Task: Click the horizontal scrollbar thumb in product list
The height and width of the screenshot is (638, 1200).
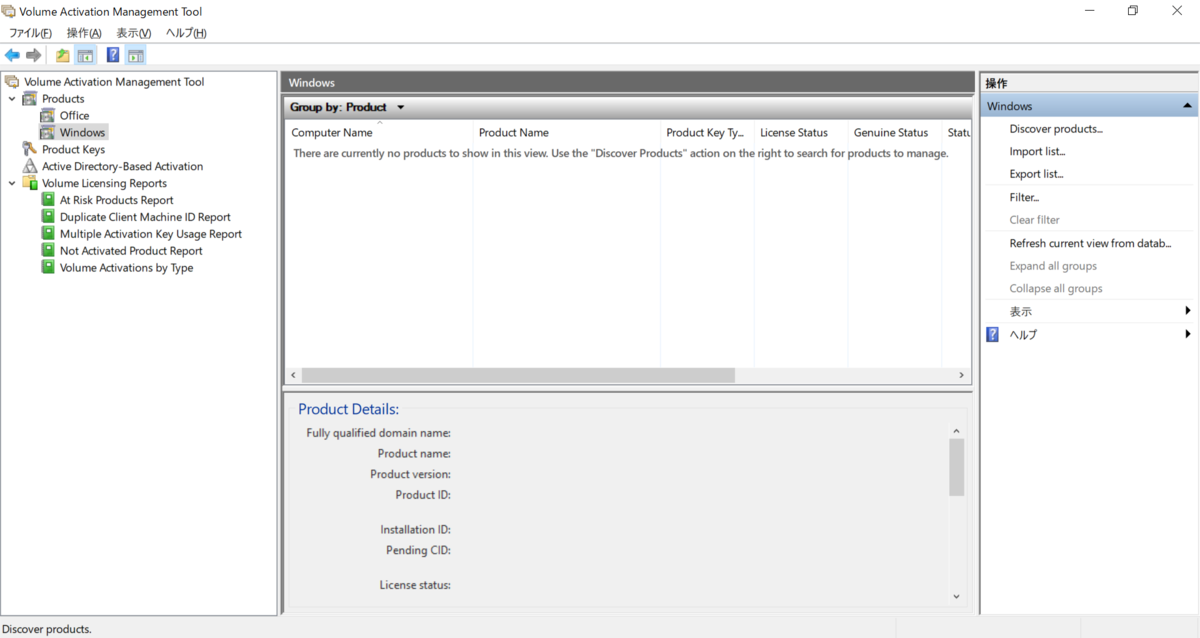Action: coord(518,375)
